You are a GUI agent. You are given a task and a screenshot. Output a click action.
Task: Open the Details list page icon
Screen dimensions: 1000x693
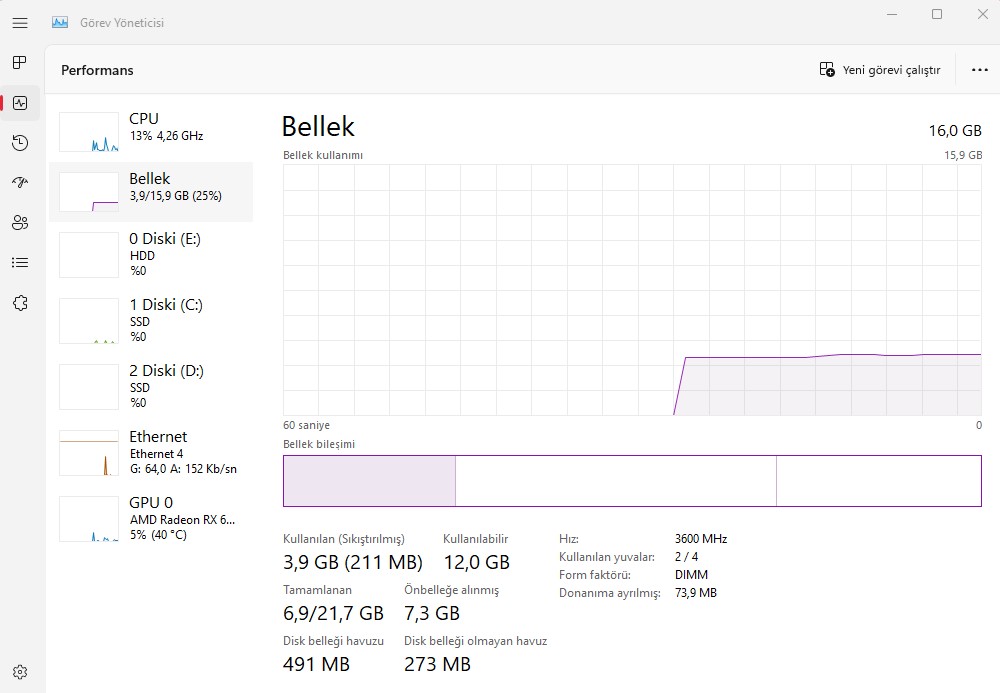pyautogui.click(x=20, y=263)
